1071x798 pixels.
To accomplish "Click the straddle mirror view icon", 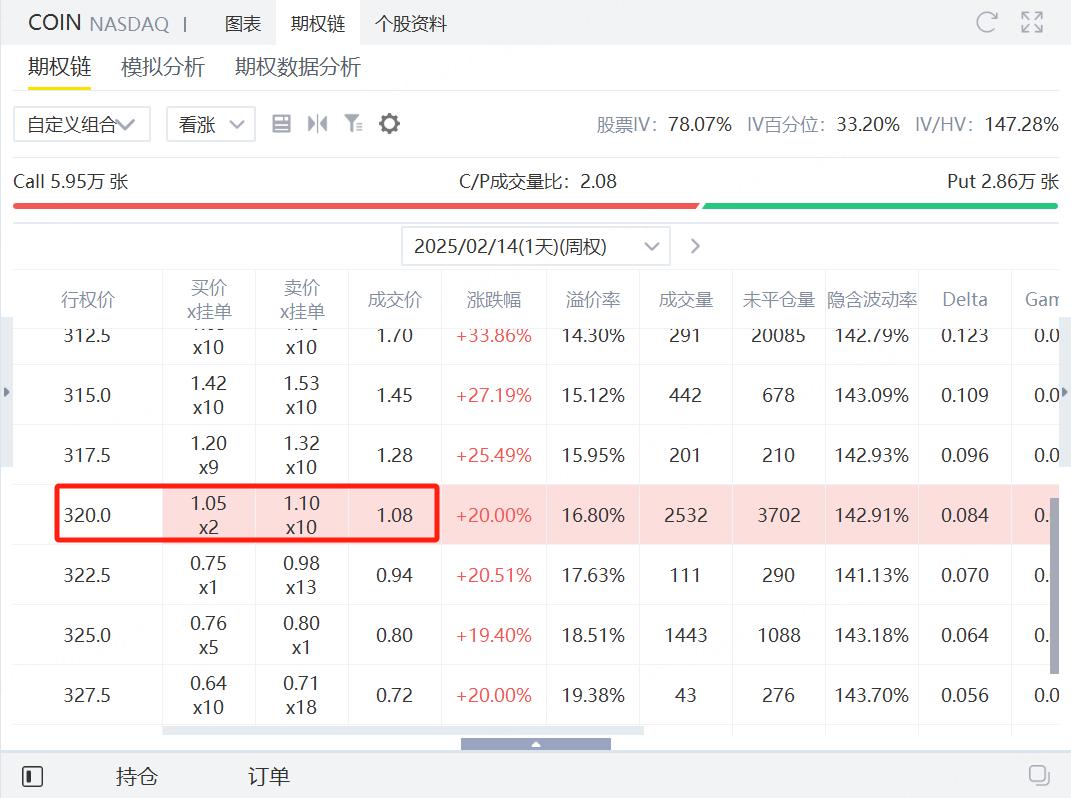I will pos(318,124).
